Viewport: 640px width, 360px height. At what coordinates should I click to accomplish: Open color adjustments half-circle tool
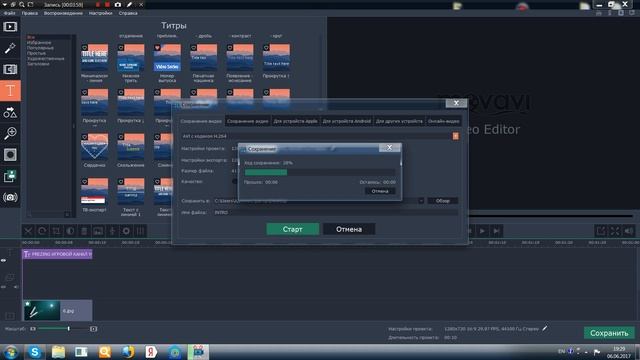click(70, 231)
